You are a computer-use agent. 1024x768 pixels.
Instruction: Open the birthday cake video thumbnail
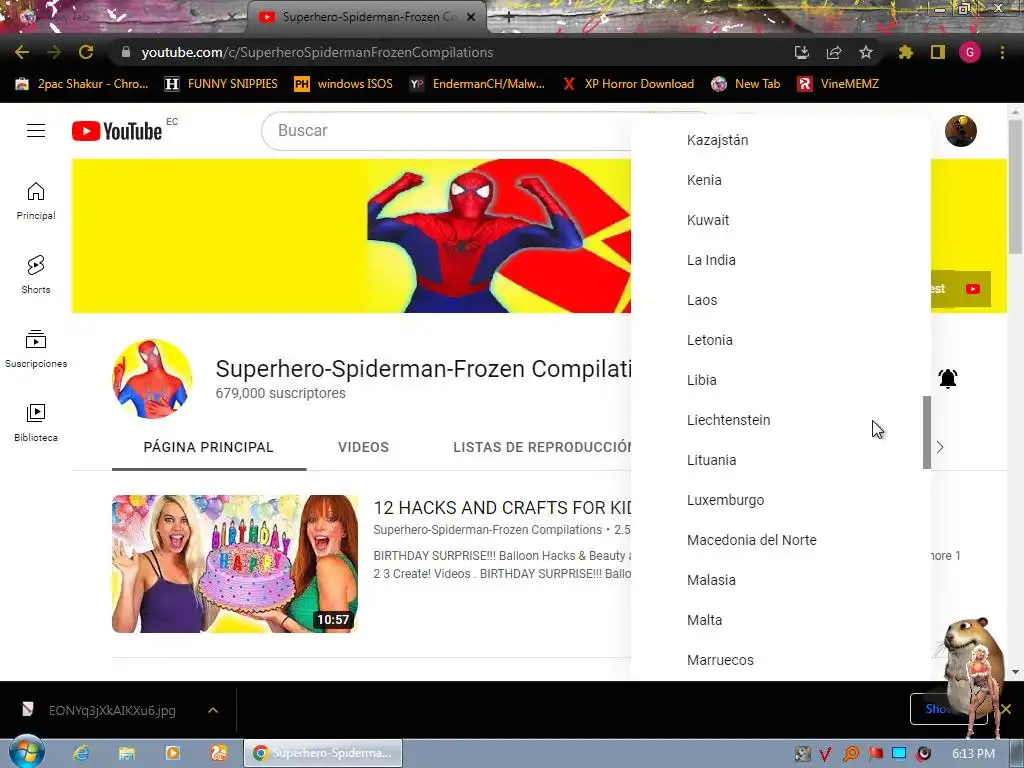pyautogui.click(x=235, y=564)
